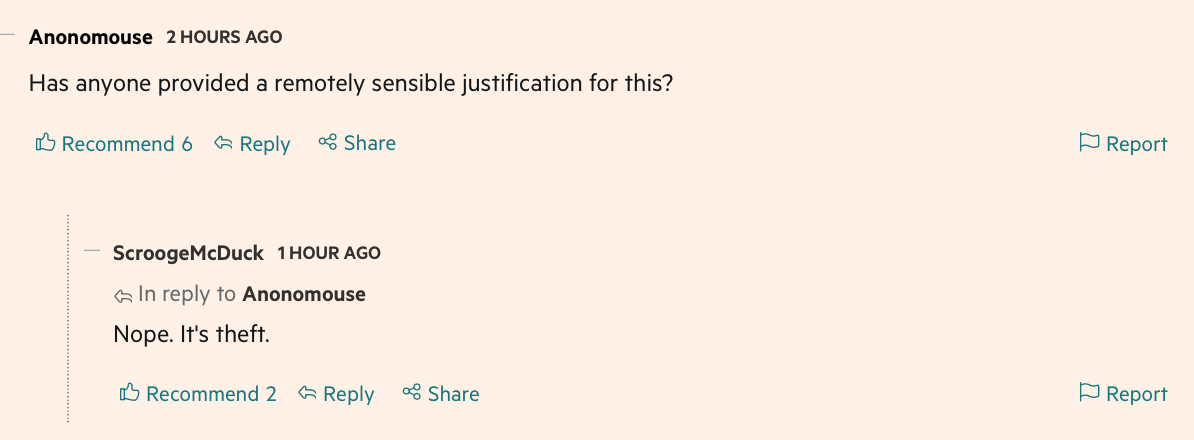Click the small arrow before "In reply to"
Viewport: 1194px width, 440px height.
123,295
